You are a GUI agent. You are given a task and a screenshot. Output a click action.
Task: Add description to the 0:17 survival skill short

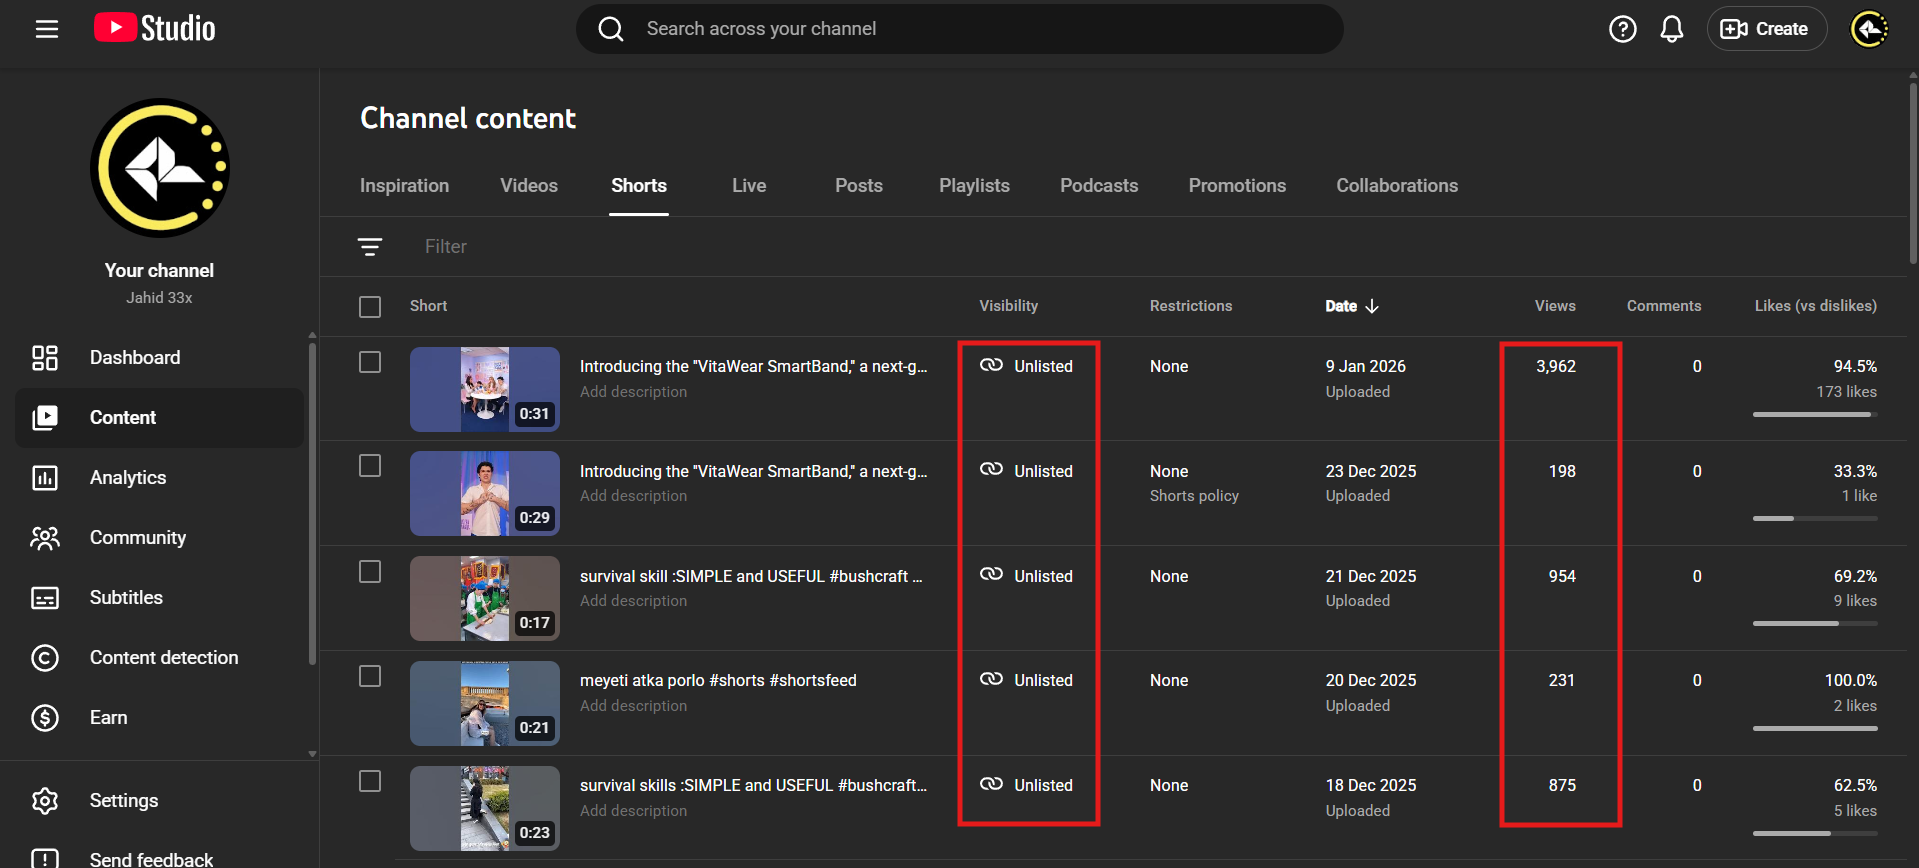point(633,601)
